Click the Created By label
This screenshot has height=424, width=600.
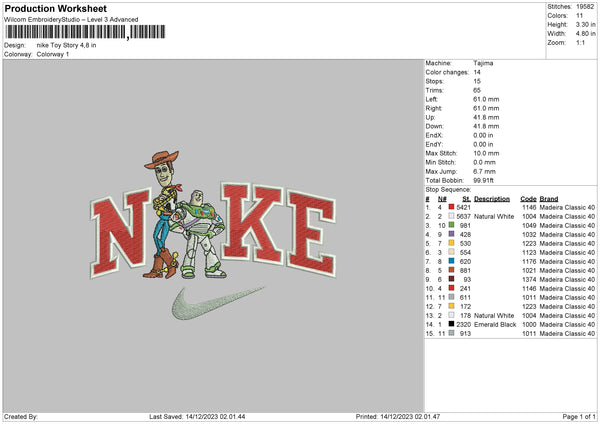tap(21, 416)
